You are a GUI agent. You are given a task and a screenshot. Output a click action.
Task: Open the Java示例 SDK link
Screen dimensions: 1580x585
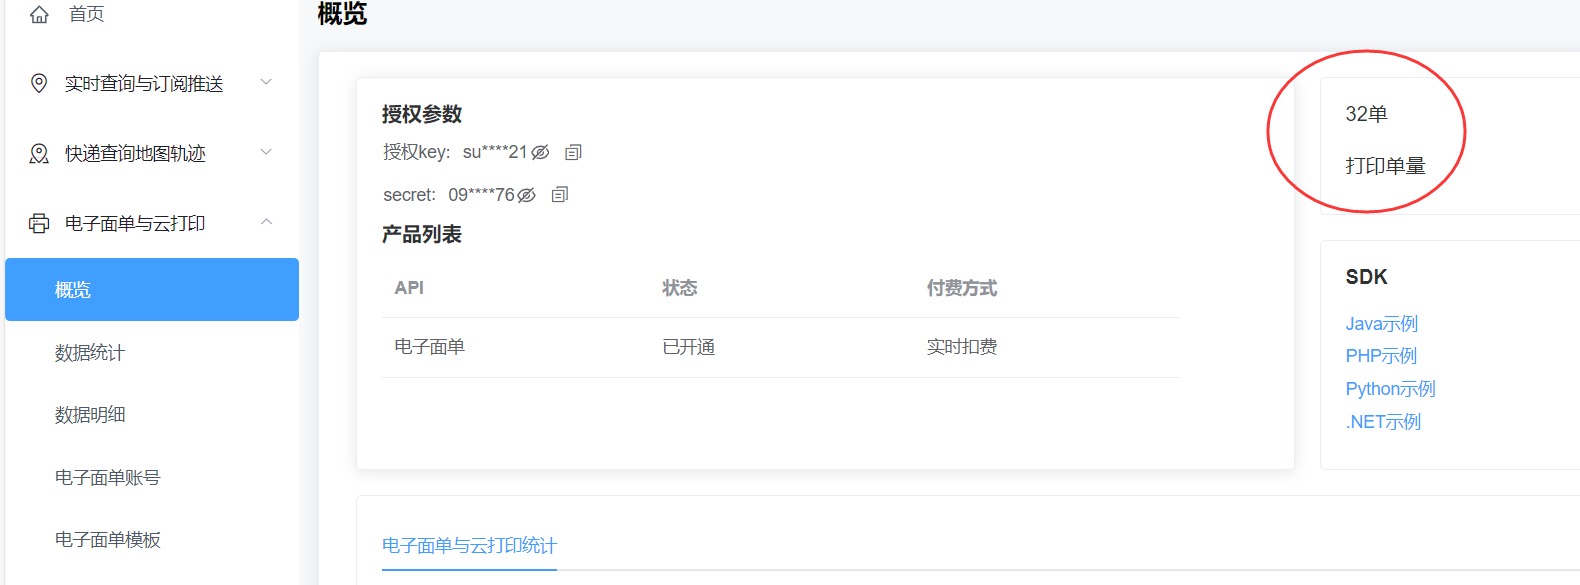[x=1381, y=324]
